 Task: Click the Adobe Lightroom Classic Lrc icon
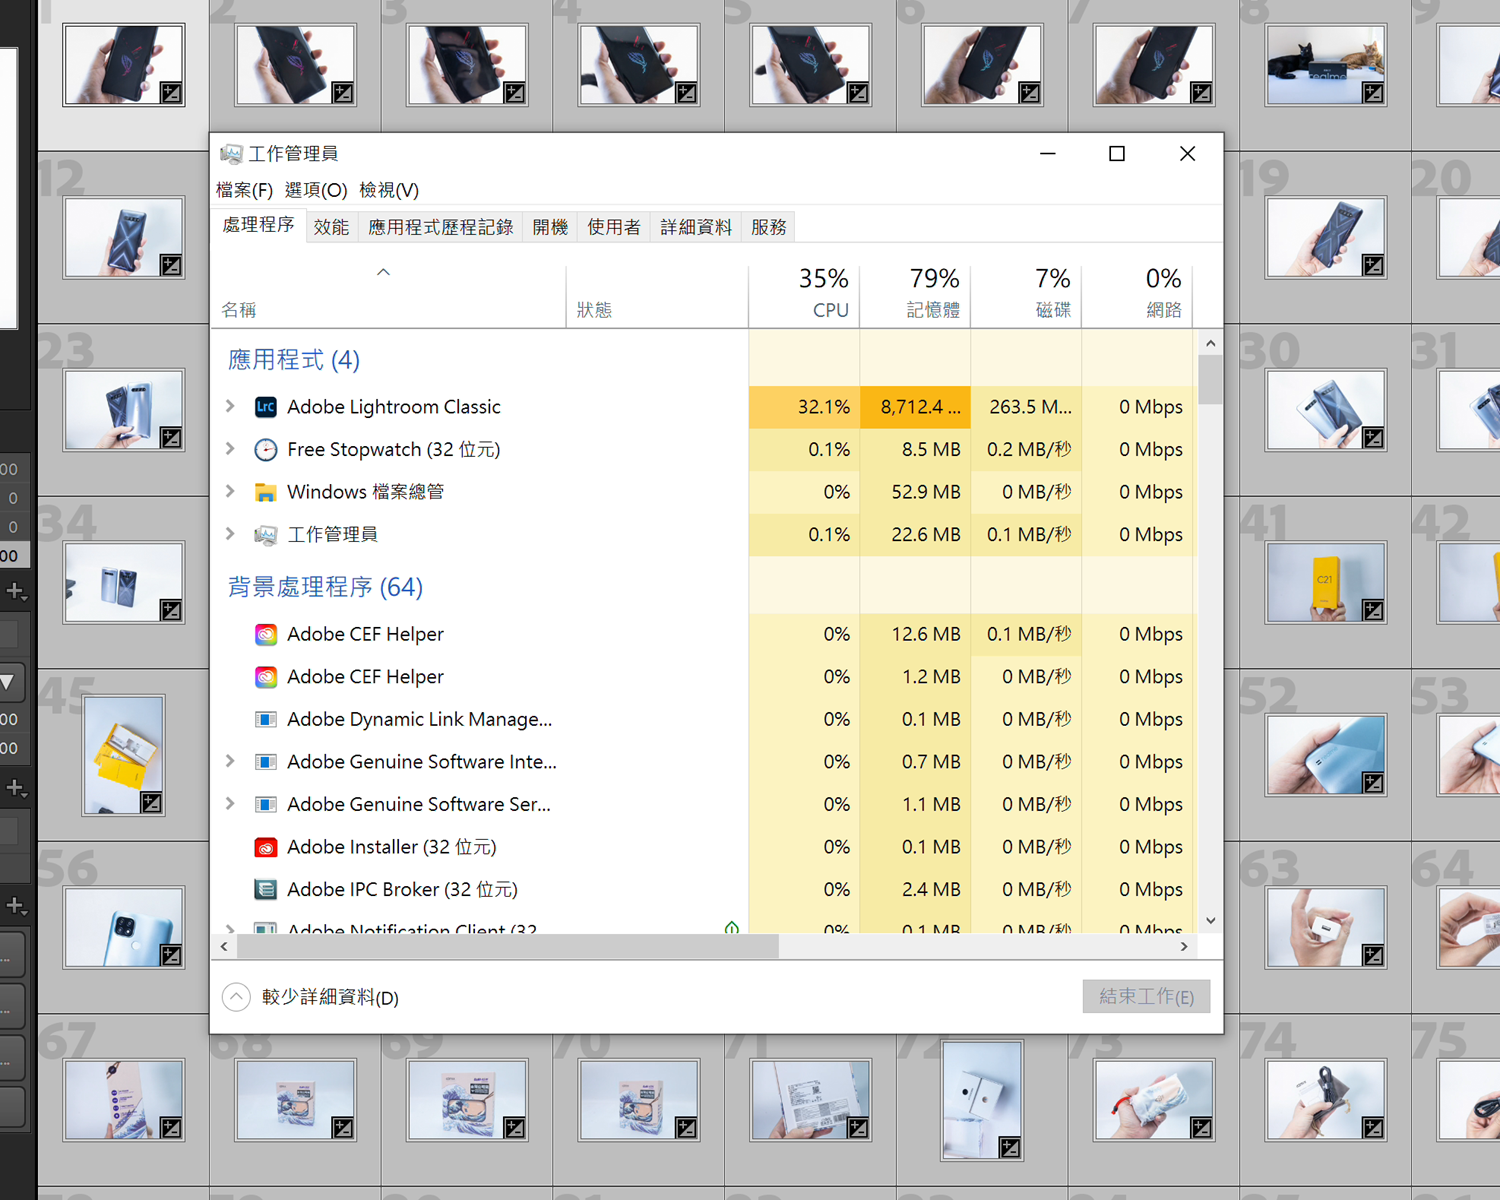click(x=265, y=407)
